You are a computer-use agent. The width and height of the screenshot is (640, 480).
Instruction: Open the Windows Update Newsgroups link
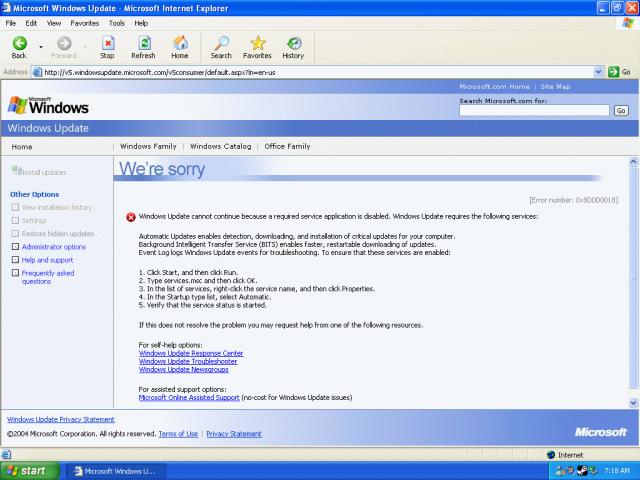(184, 369)
